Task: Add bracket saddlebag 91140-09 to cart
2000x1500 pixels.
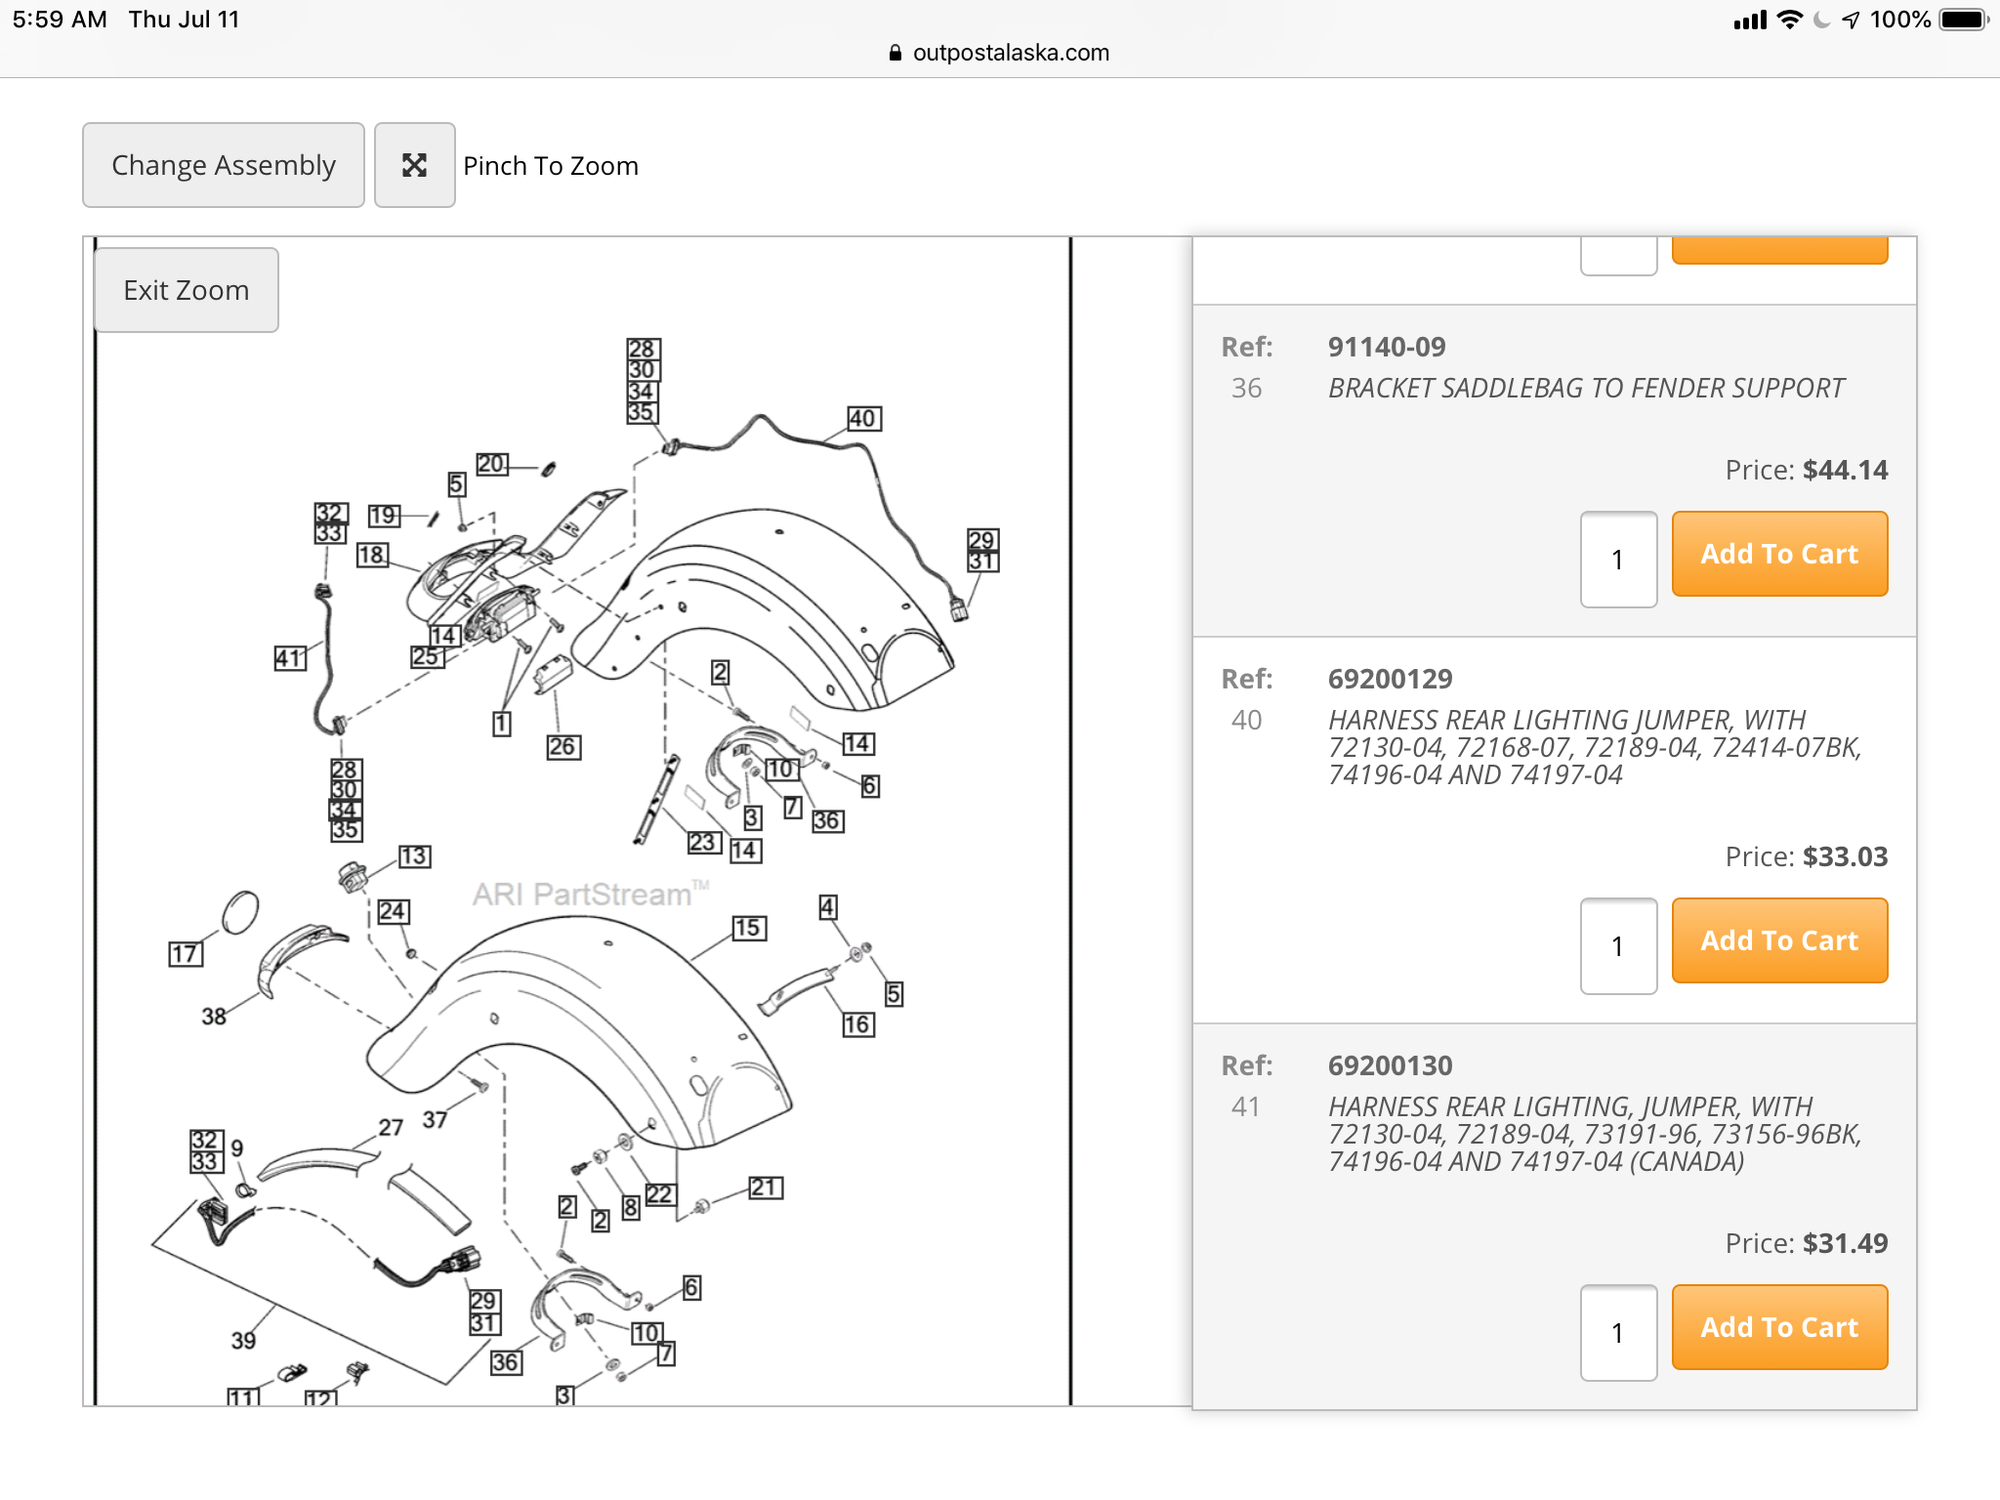Action: coord(1779,554)
